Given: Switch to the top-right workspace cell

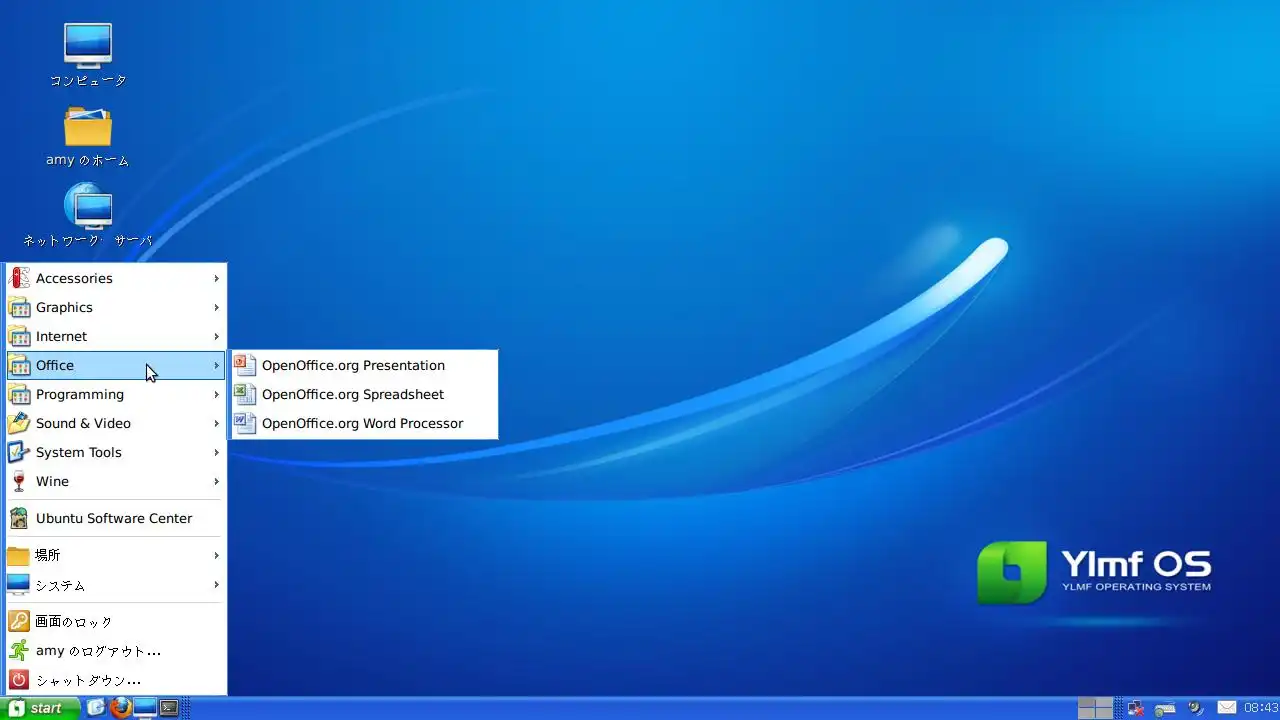Looking at the screenshot, I should [1104, 703].
